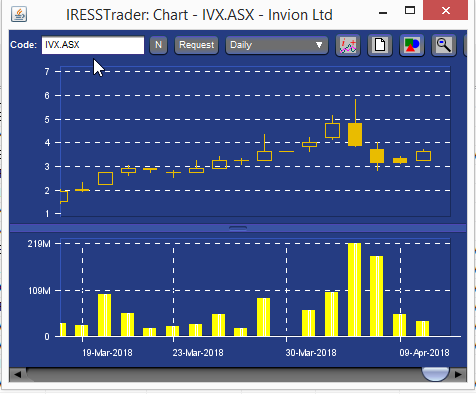The width and height of the screenshot is (476, 394).
Task: Click the blank page new chart icon
Action: pos(380,45)
